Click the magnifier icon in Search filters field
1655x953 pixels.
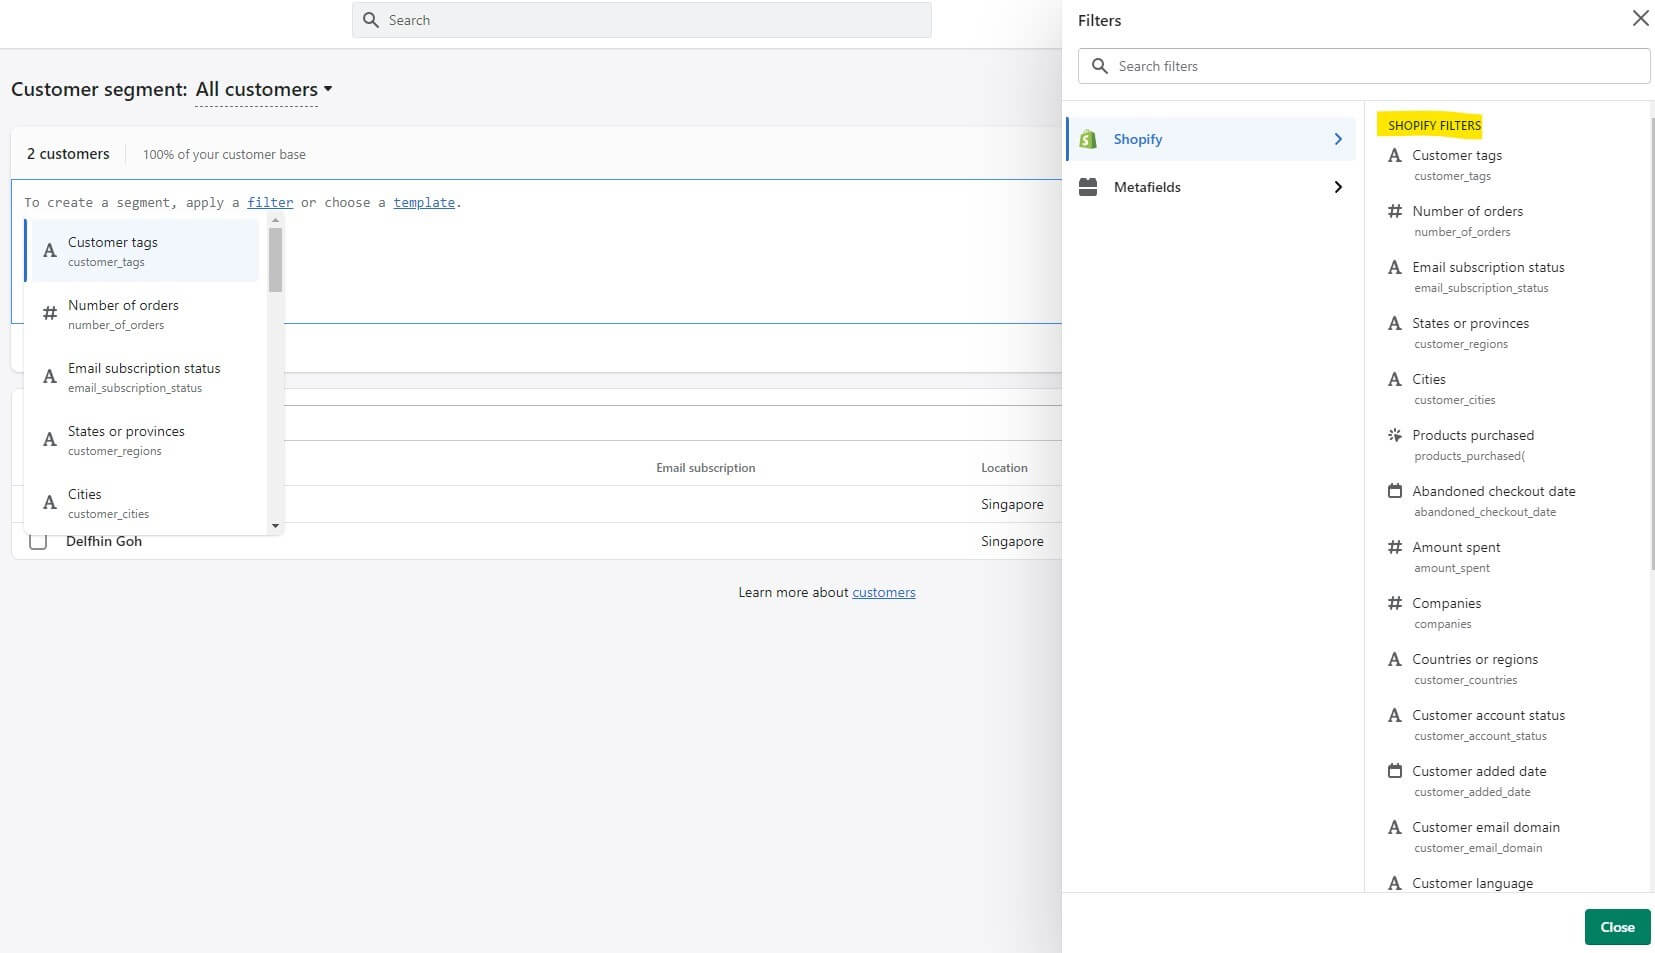[1100, 66]
